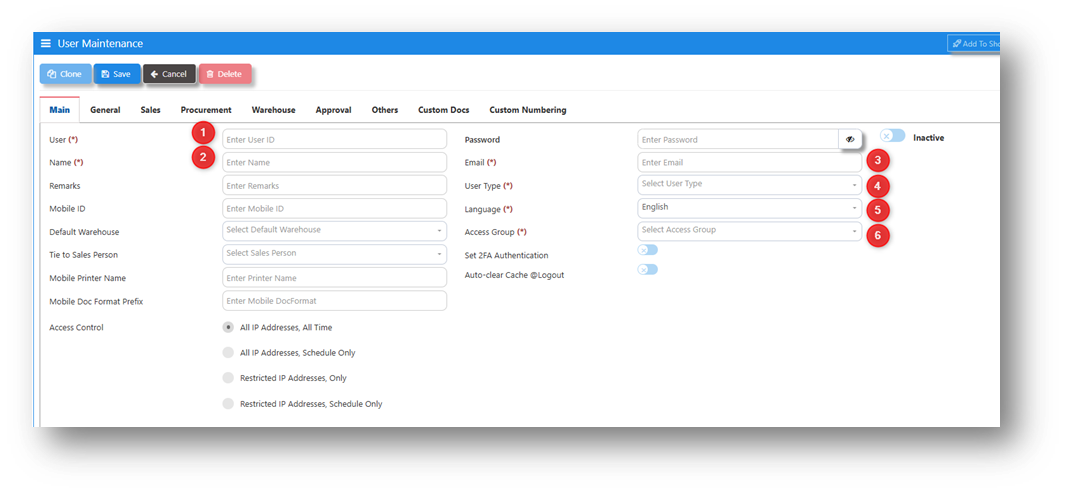Focus the Enter Email field

750,162
